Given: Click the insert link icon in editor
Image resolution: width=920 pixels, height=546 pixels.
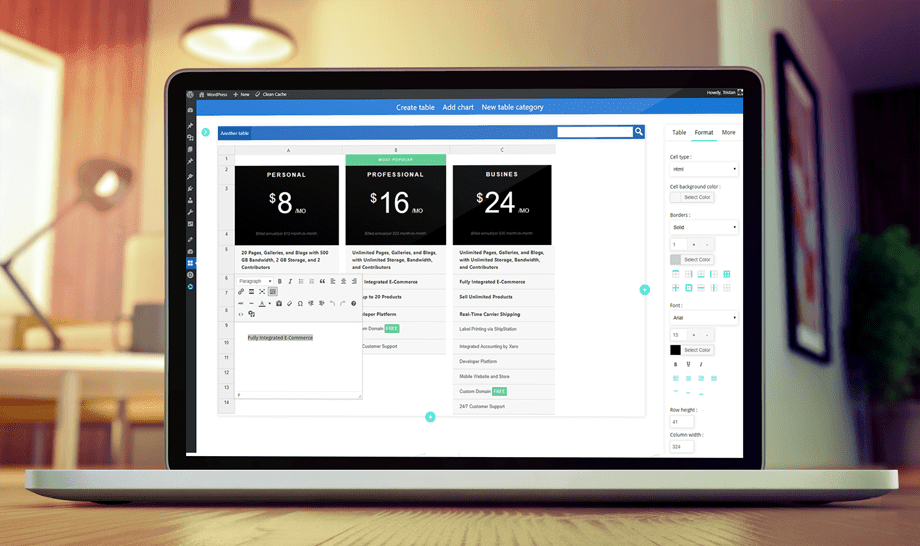Looking at the screenshot, I should click(x=241, y=292).
